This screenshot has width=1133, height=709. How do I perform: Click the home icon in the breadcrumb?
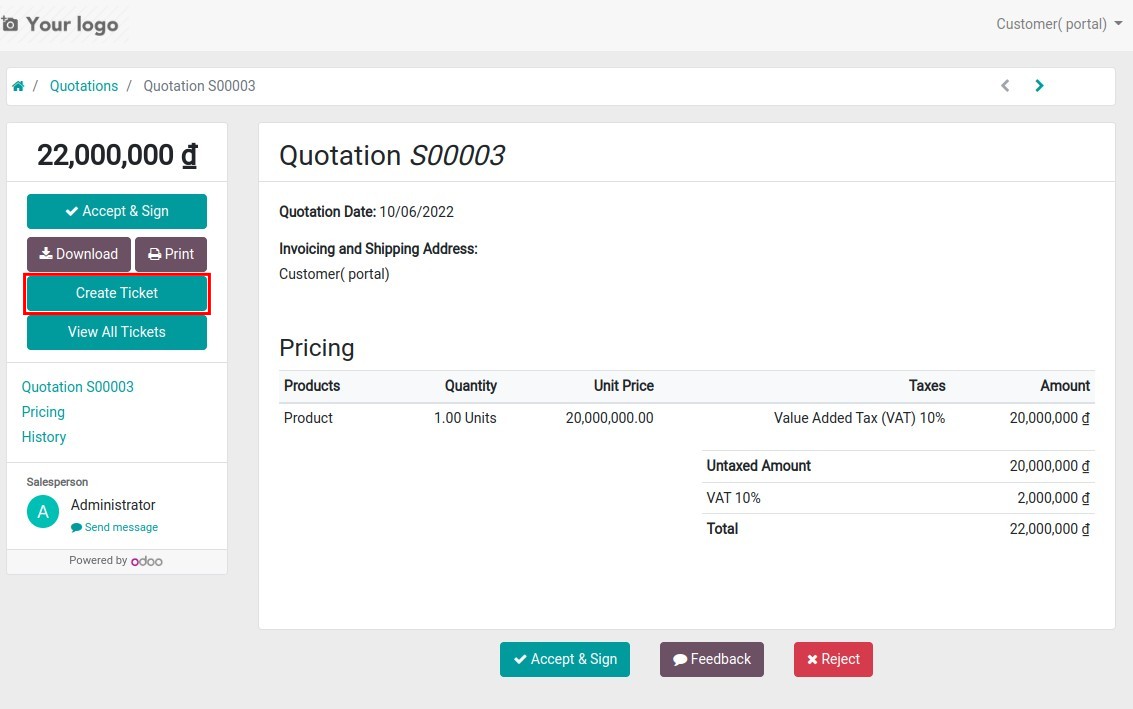[18, 86]
